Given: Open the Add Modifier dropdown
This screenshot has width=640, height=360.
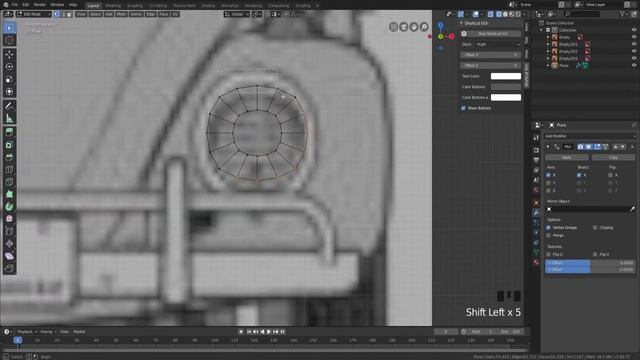Looking at the screenshot, I should tap(590, 136).
